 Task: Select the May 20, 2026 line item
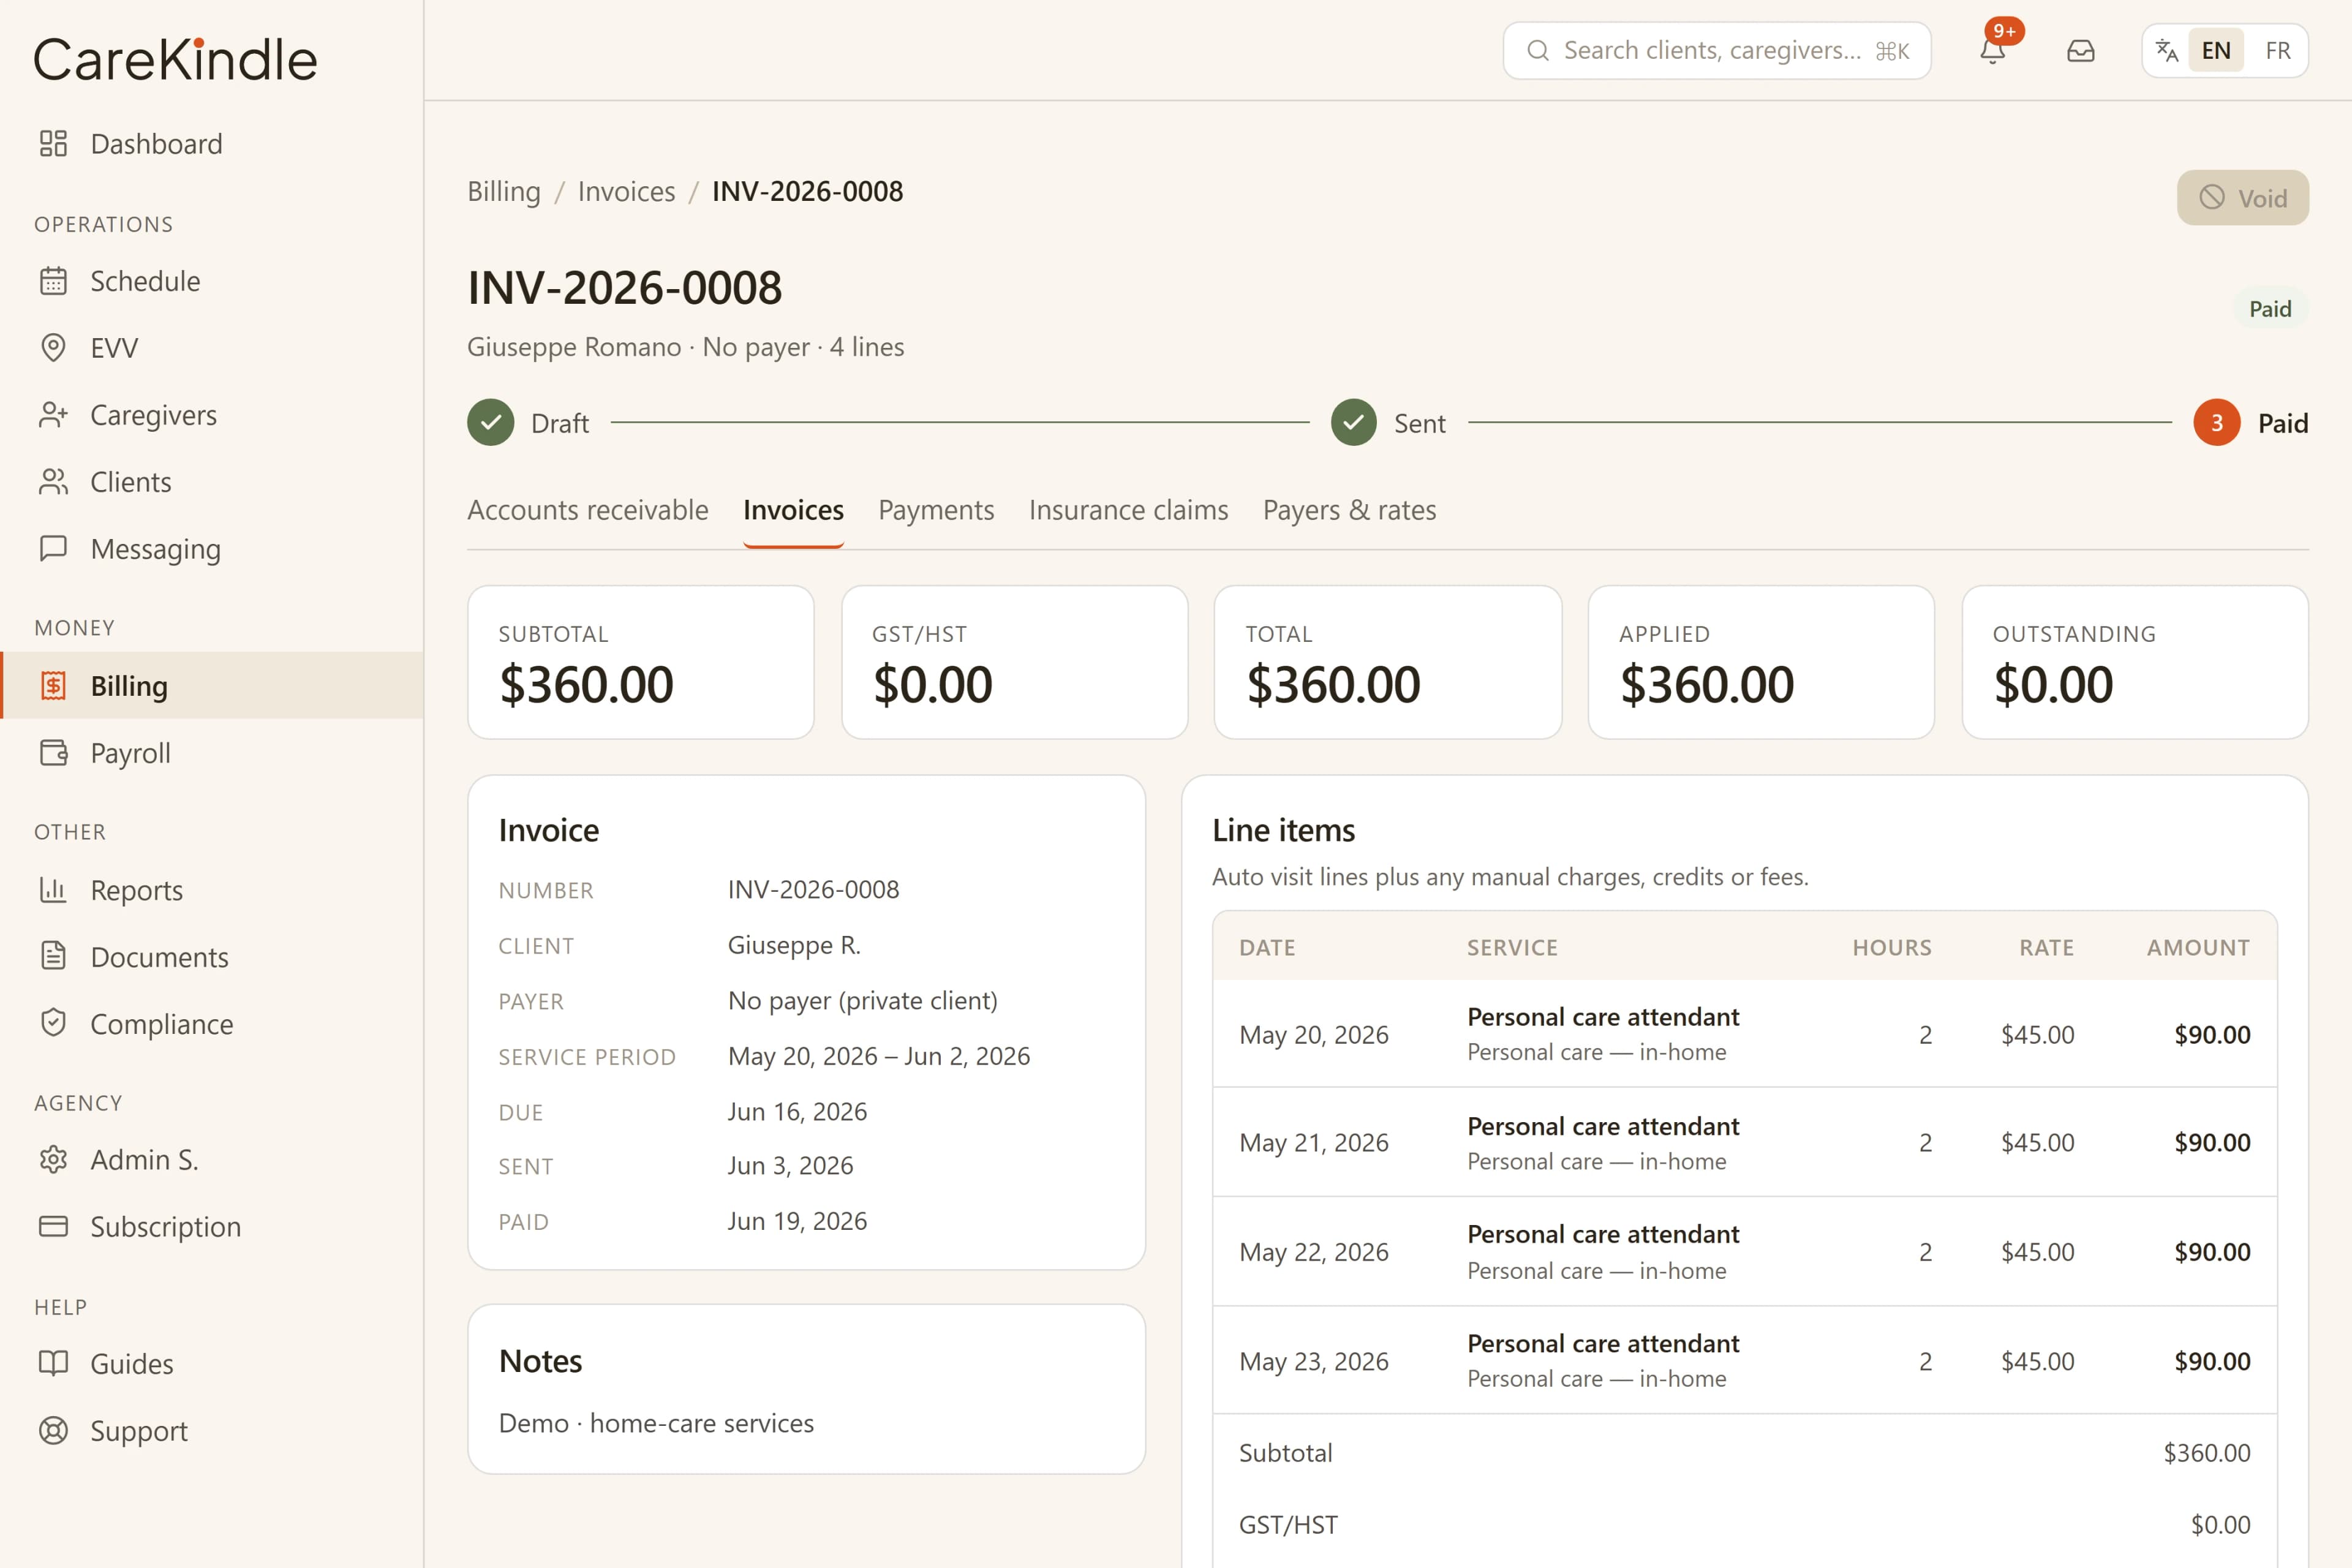click(x=1744, y=1034)
